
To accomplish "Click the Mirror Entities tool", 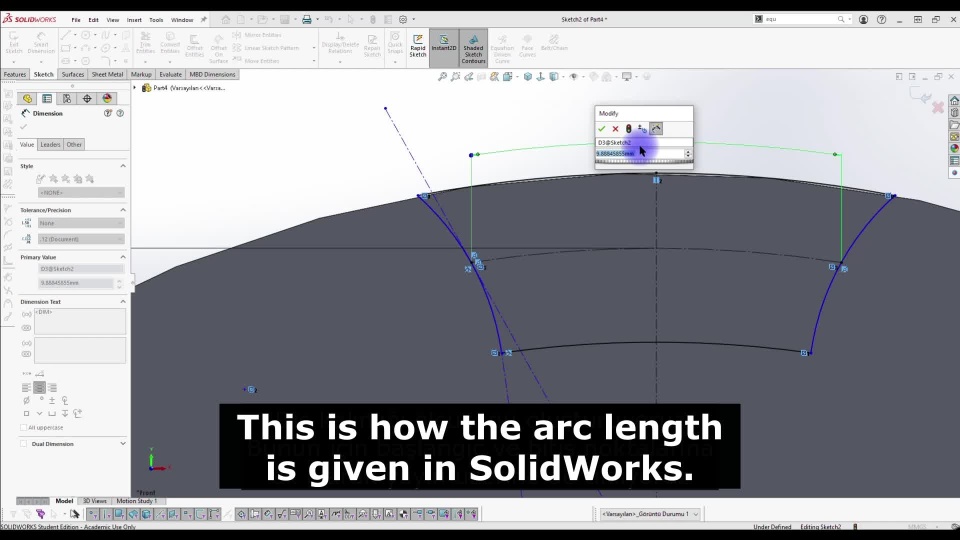I will click(x=257, y=35).
